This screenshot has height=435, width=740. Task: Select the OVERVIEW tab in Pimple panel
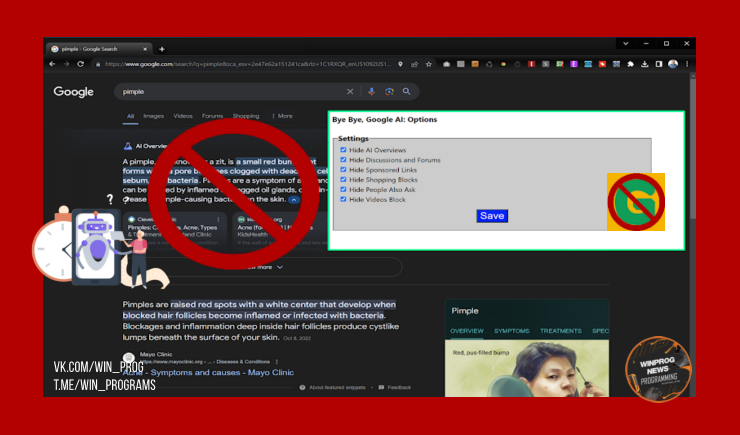pyautogui.click(x=467, y=331)
